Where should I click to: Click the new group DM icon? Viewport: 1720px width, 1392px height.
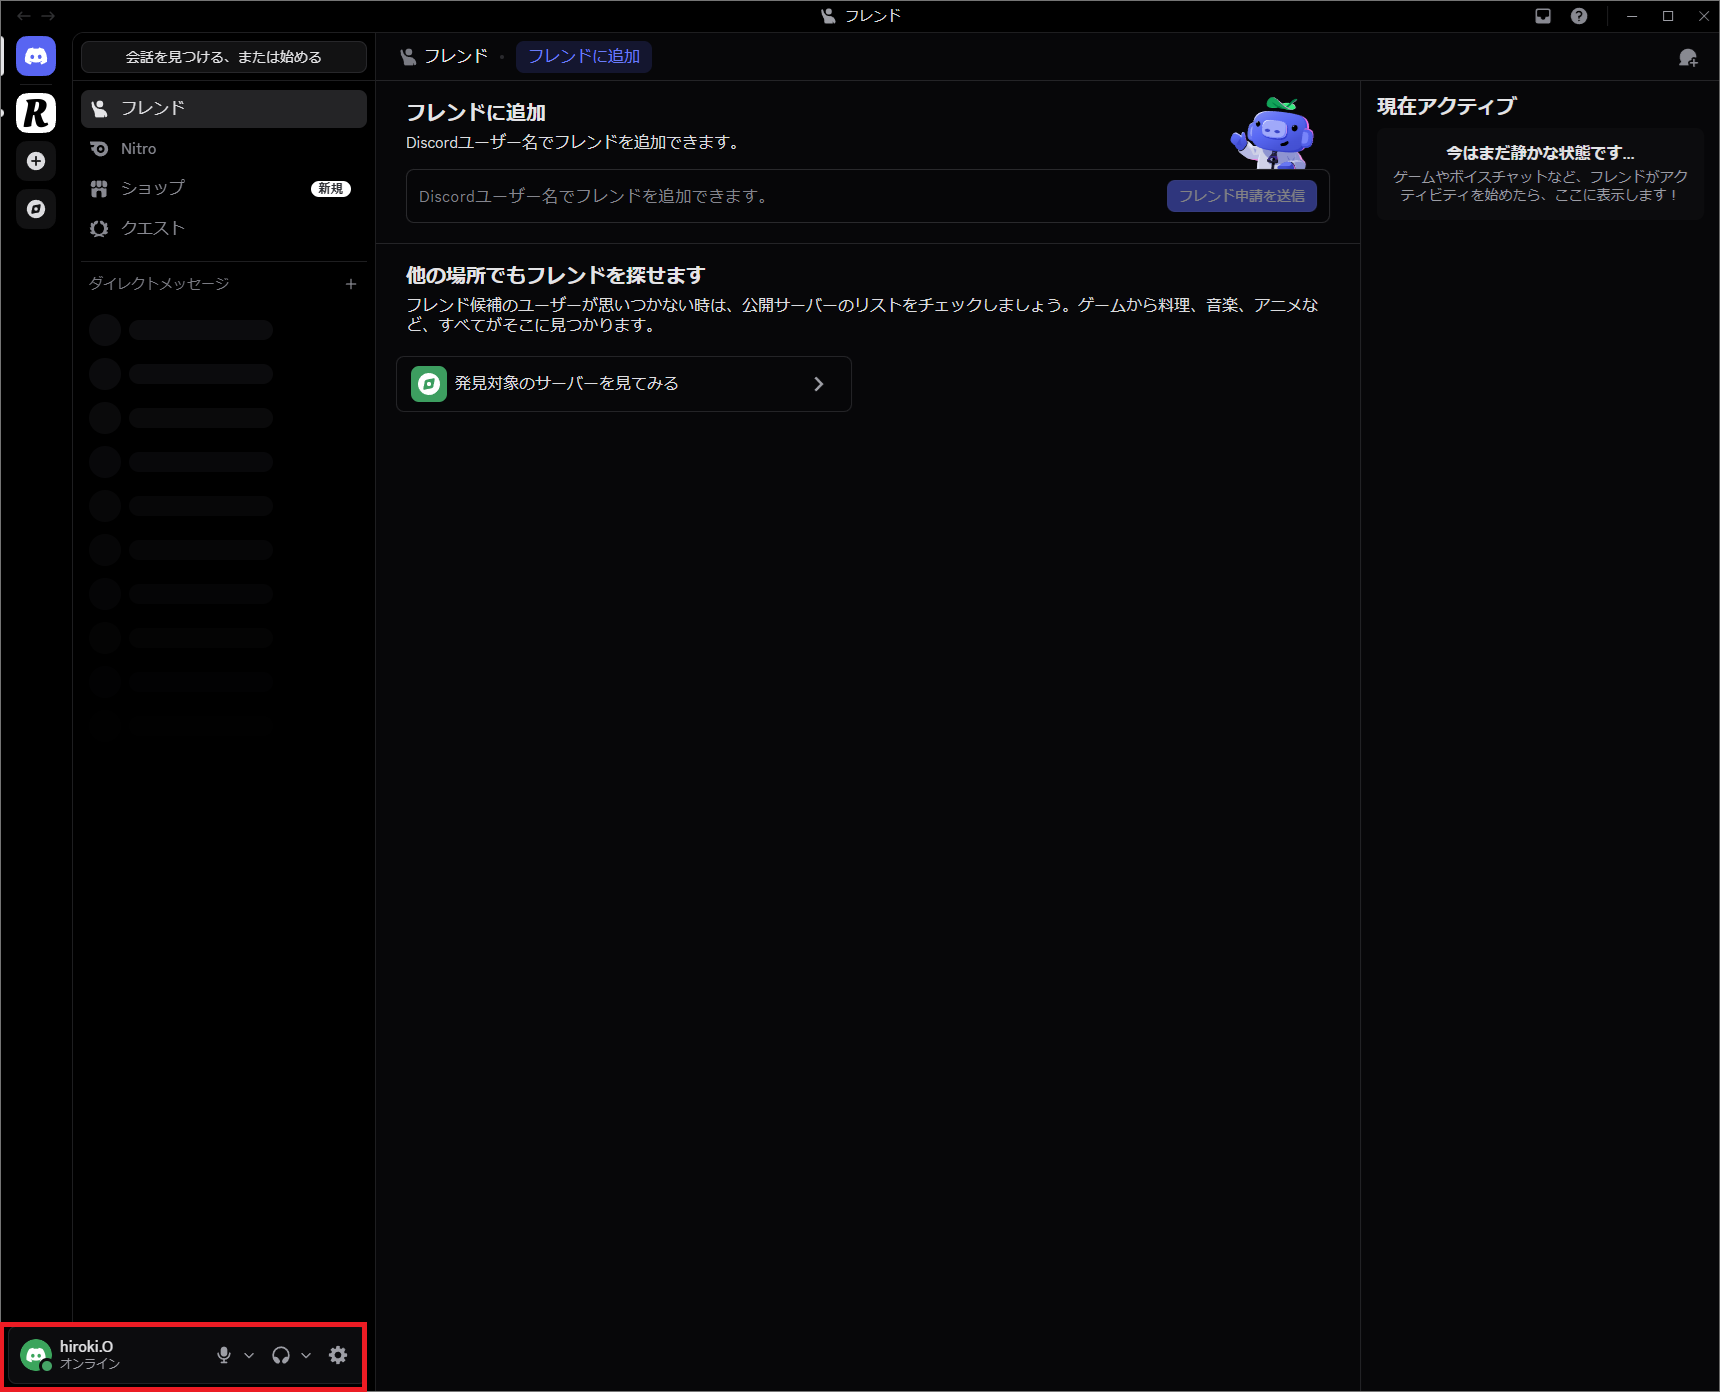(x=1688, y=58)
